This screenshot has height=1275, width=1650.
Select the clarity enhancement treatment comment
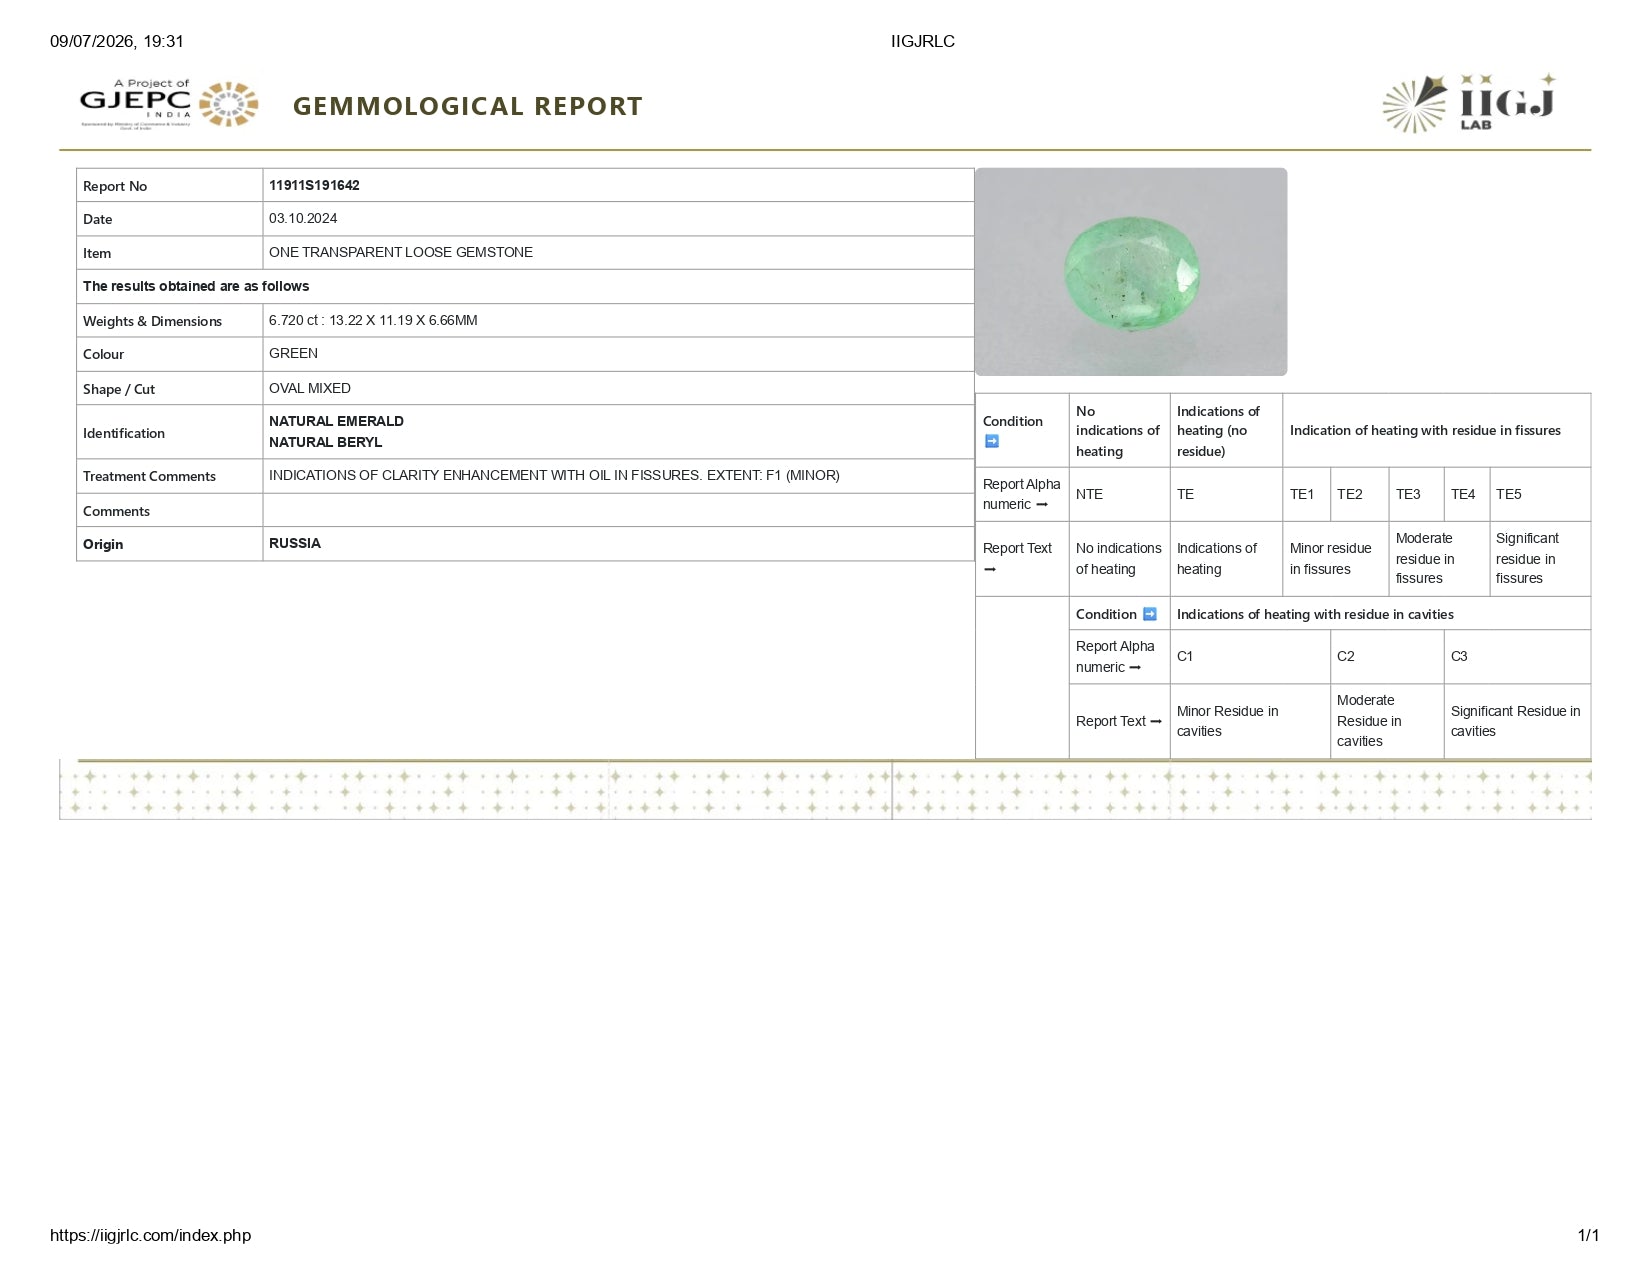554,475
